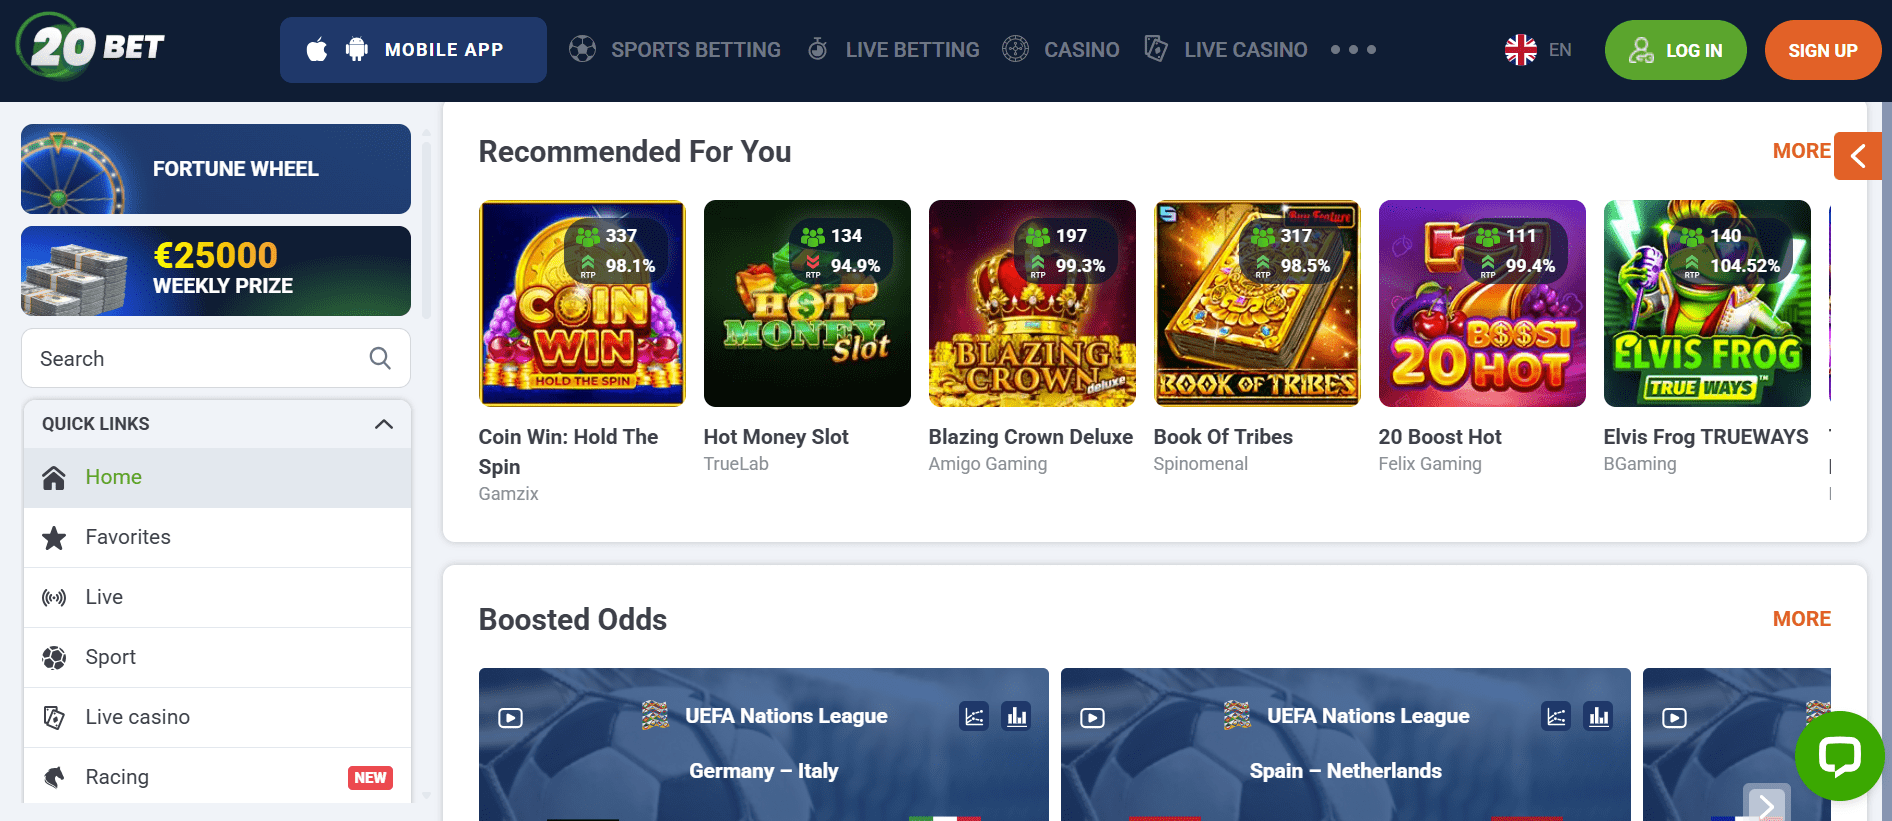The width and height of the screenshot is (1892, 821).
Task: Click the Sign Up button
Action: point(1823,50)
